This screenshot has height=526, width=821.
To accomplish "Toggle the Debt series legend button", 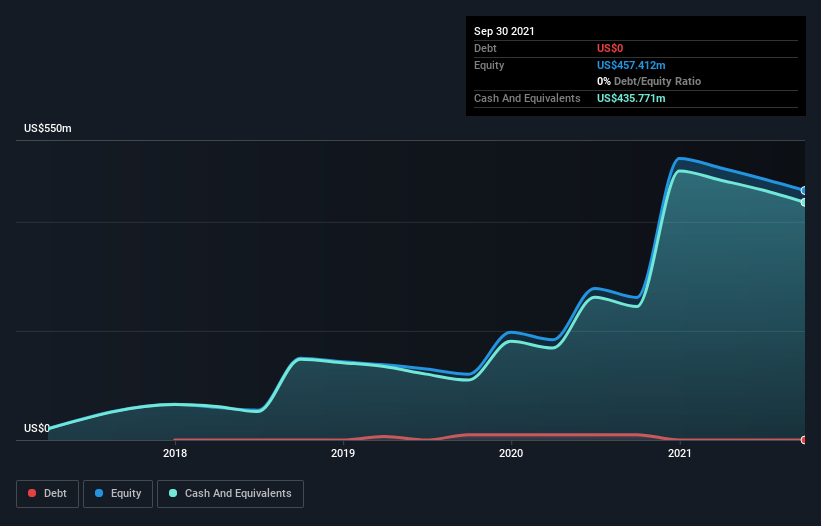I will [47, 494].
